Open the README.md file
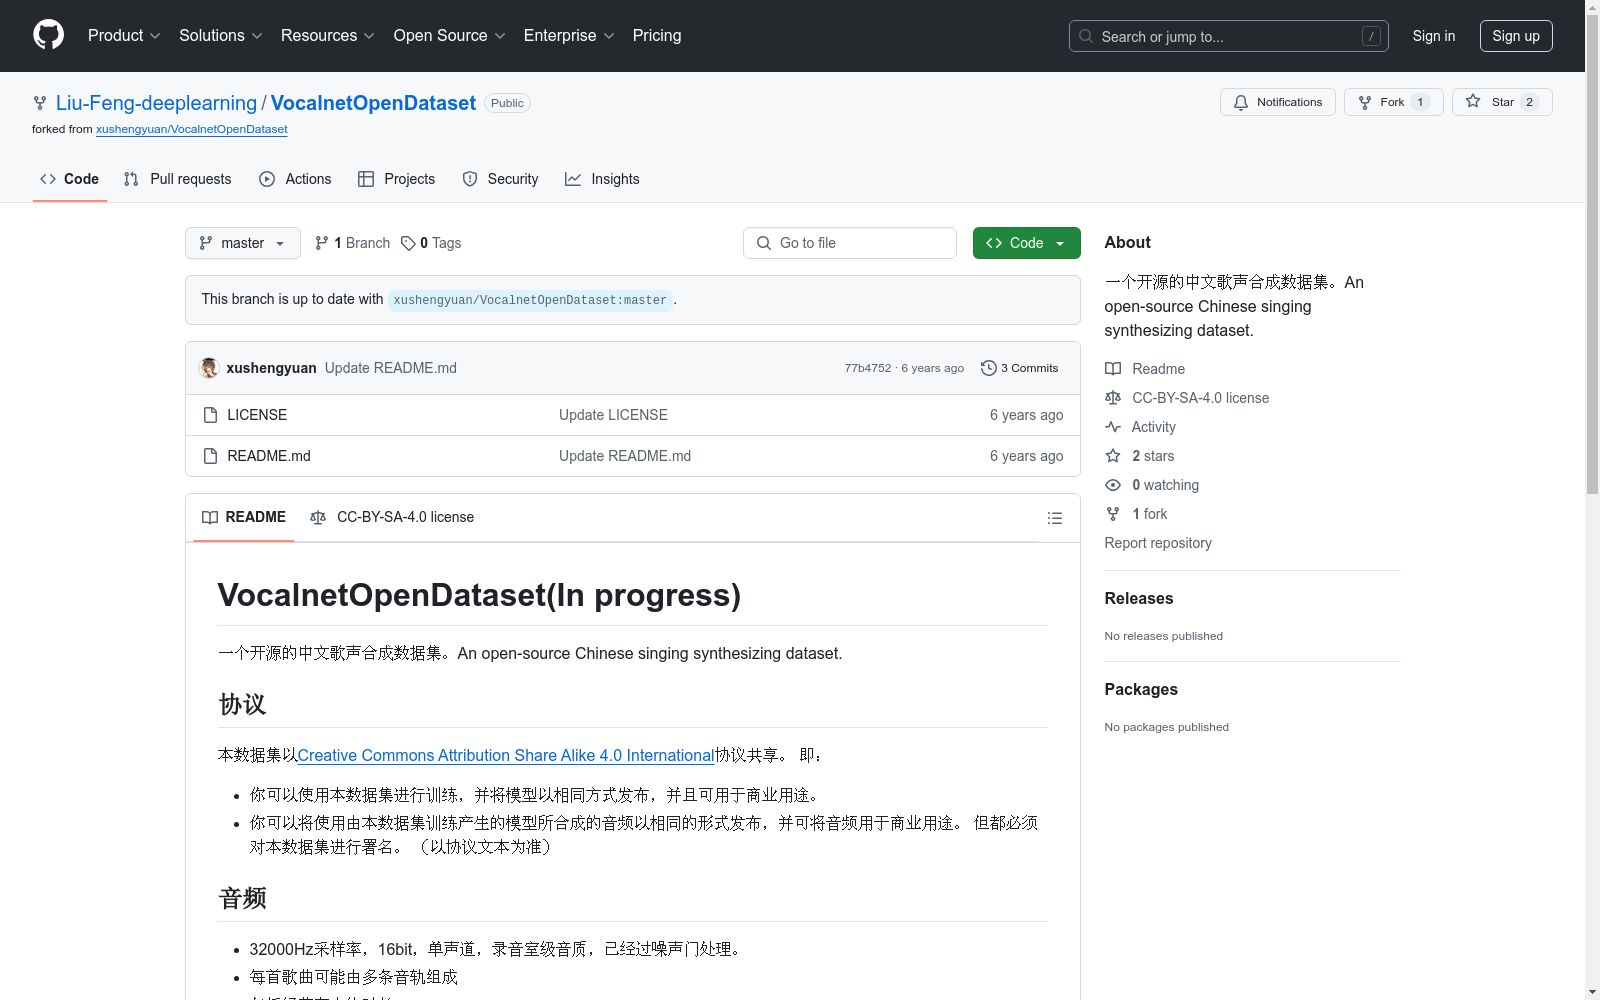 269,456
